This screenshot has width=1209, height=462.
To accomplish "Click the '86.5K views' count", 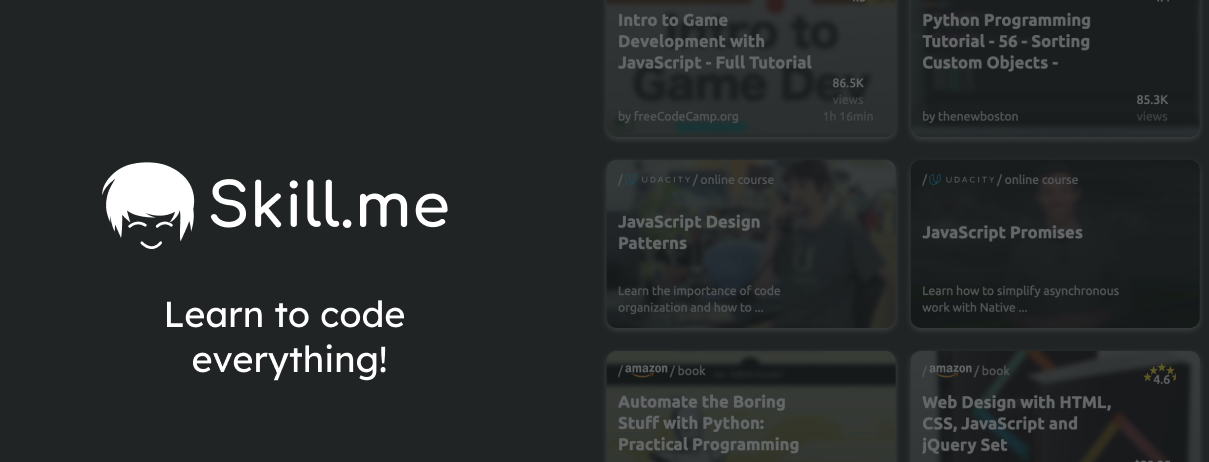I will [x=847, y=91].
